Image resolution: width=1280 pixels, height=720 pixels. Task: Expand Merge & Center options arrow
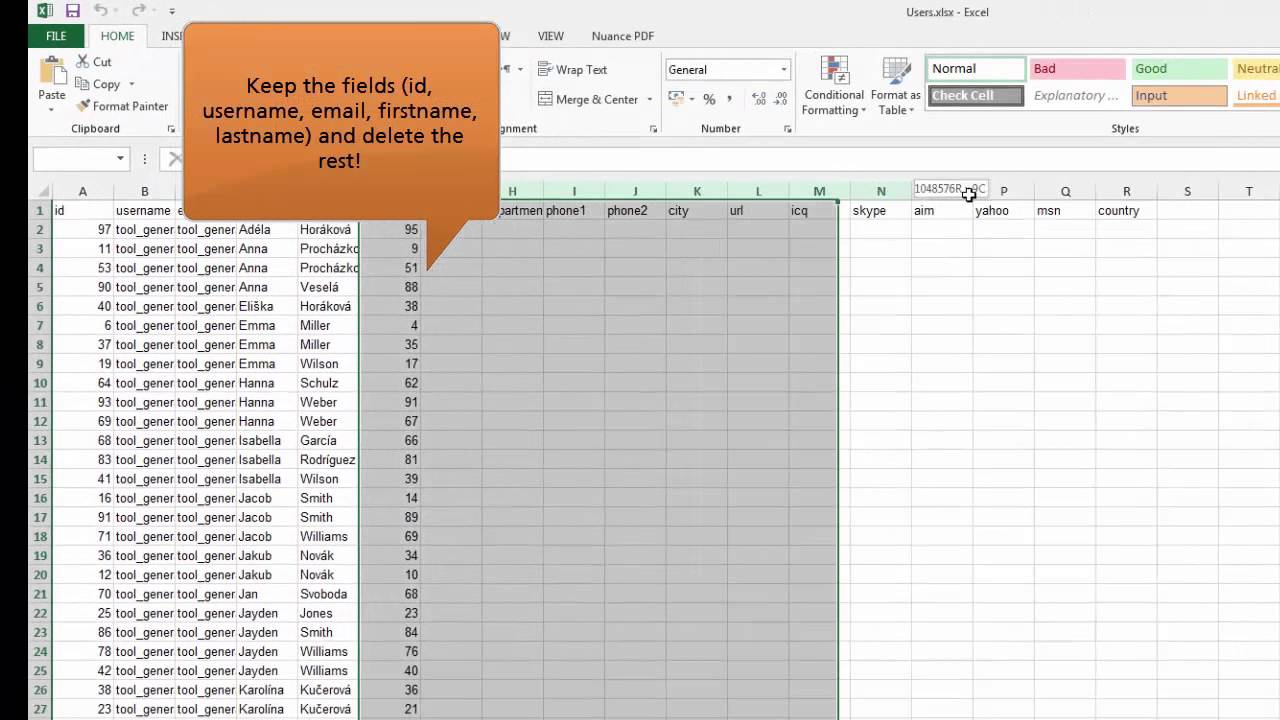coord(649,99)
